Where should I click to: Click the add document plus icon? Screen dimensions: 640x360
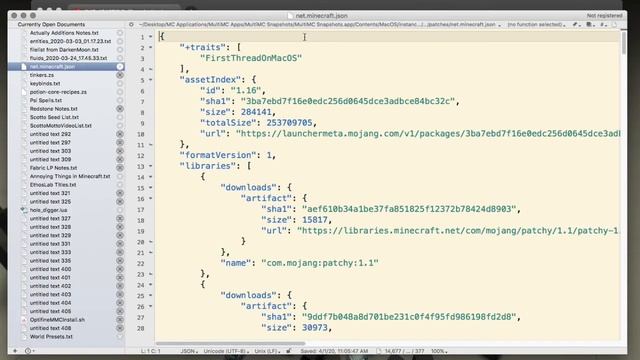(15, 351)
